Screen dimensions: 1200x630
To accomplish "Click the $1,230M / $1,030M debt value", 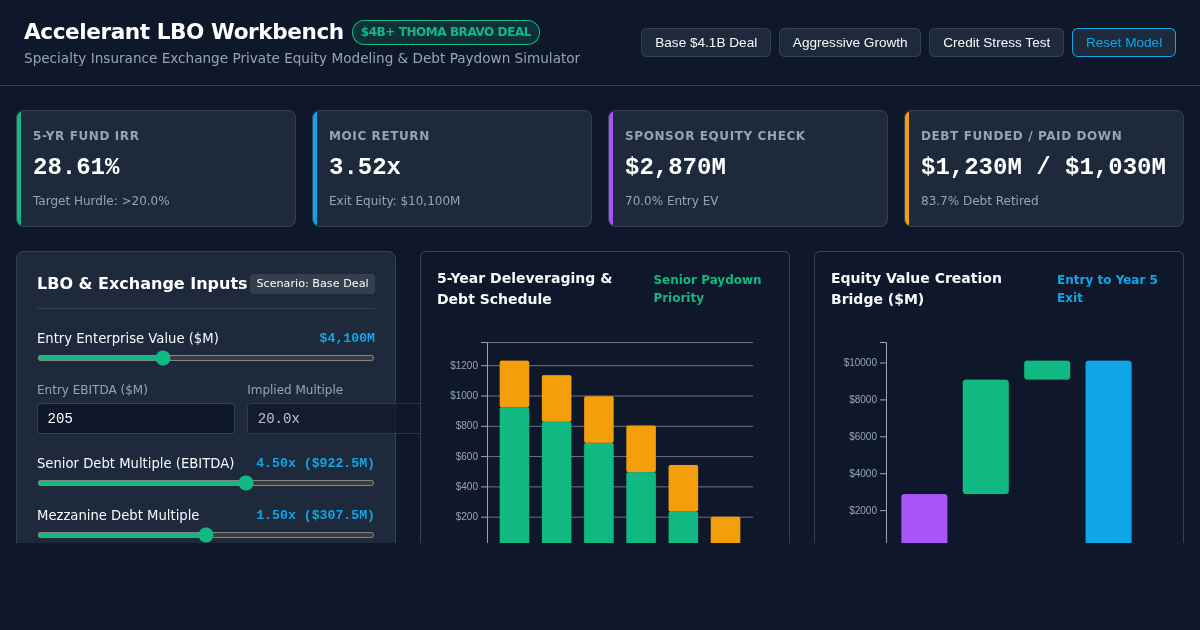I will point(1043,167).
